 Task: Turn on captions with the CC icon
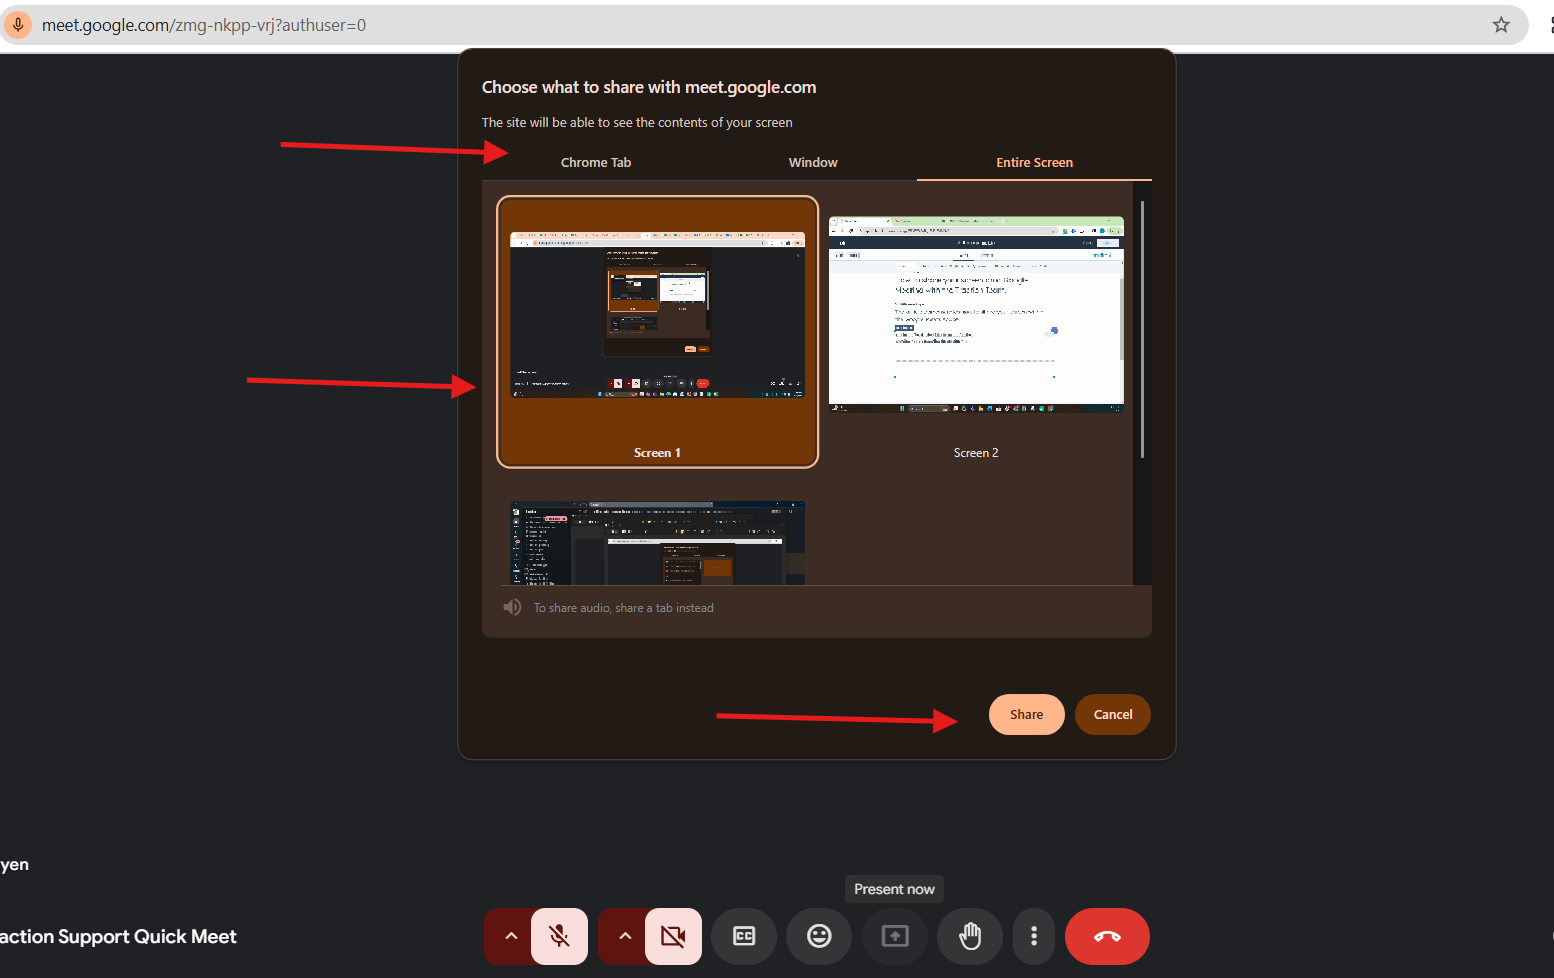tap(744, 936)
